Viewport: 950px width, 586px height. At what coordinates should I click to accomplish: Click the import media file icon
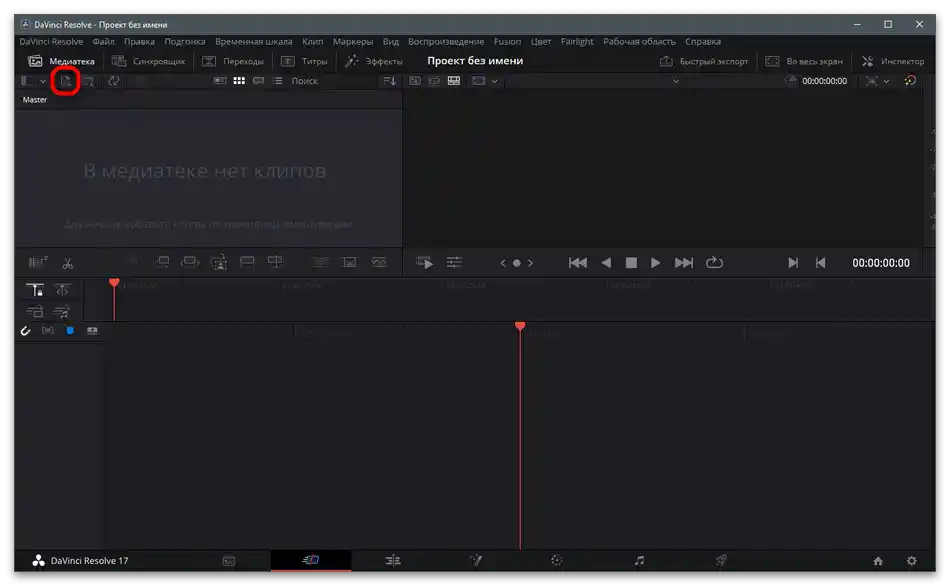65,81
